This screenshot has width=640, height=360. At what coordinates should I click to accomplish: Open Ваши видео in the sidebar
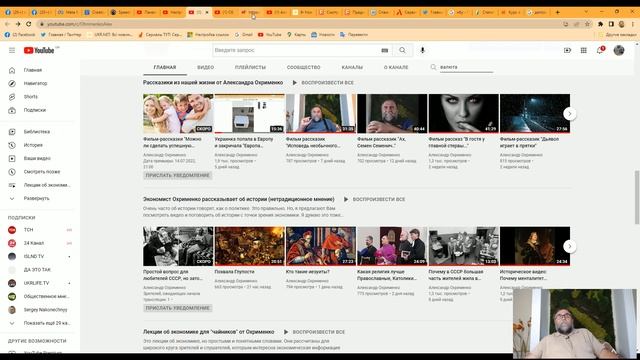(x=38, y=158)
